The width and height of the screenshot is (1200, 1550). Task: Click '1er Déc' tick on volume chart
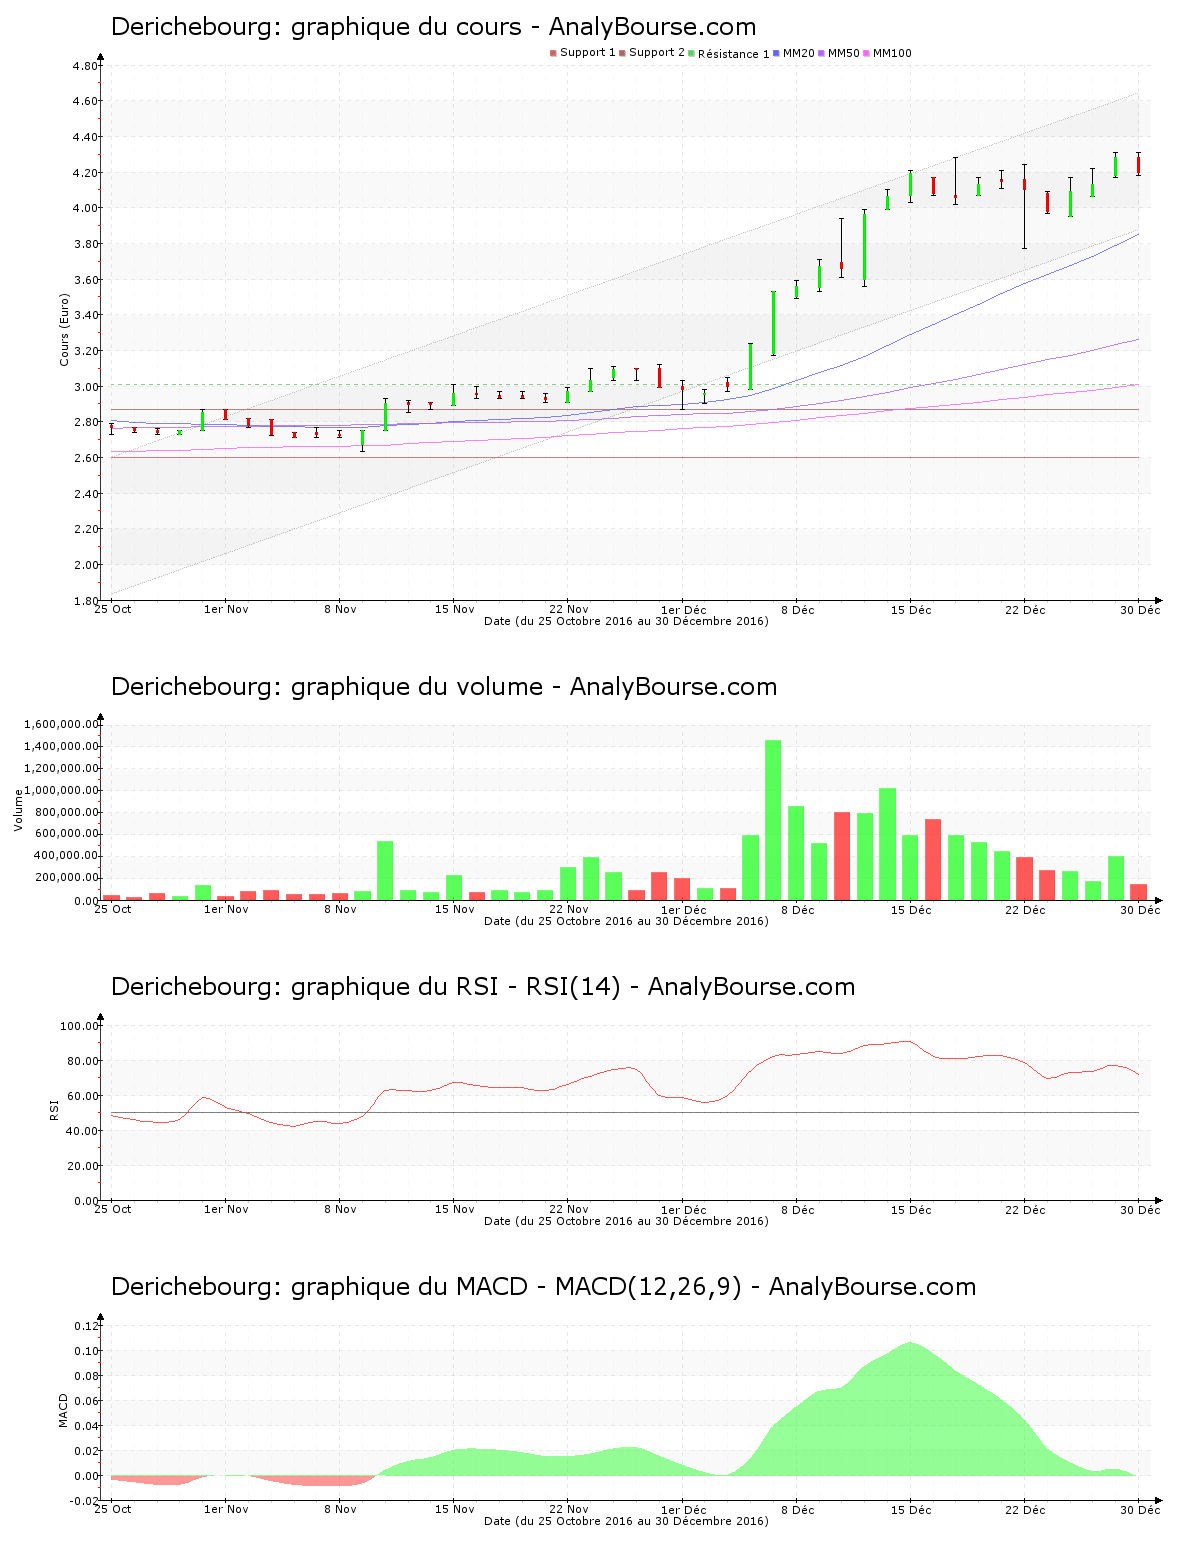(684, 909)
